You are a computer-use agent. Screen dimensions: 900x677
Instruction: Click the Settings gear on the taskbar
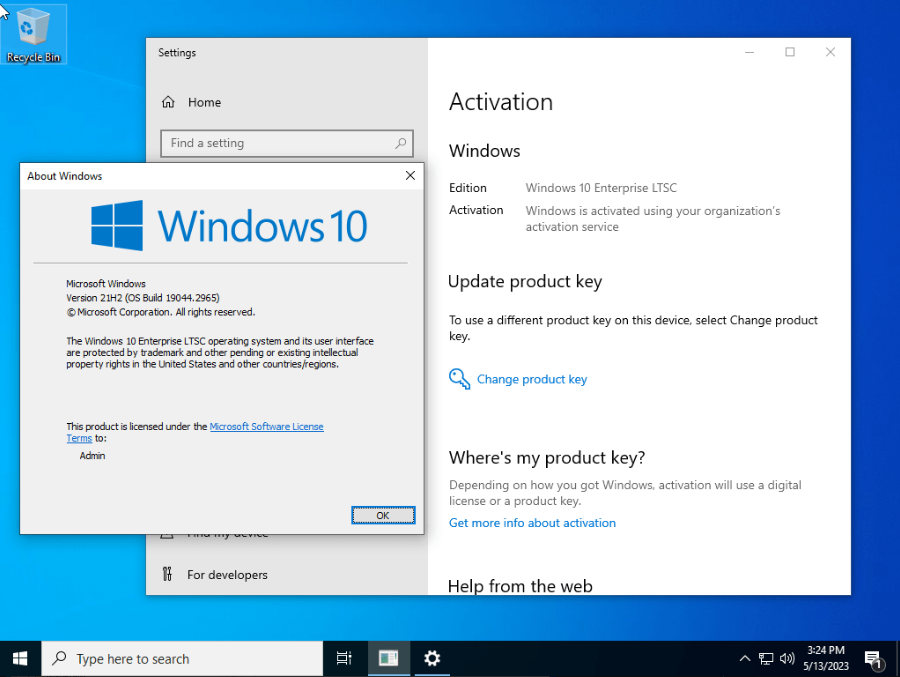[x=432, y=659]
